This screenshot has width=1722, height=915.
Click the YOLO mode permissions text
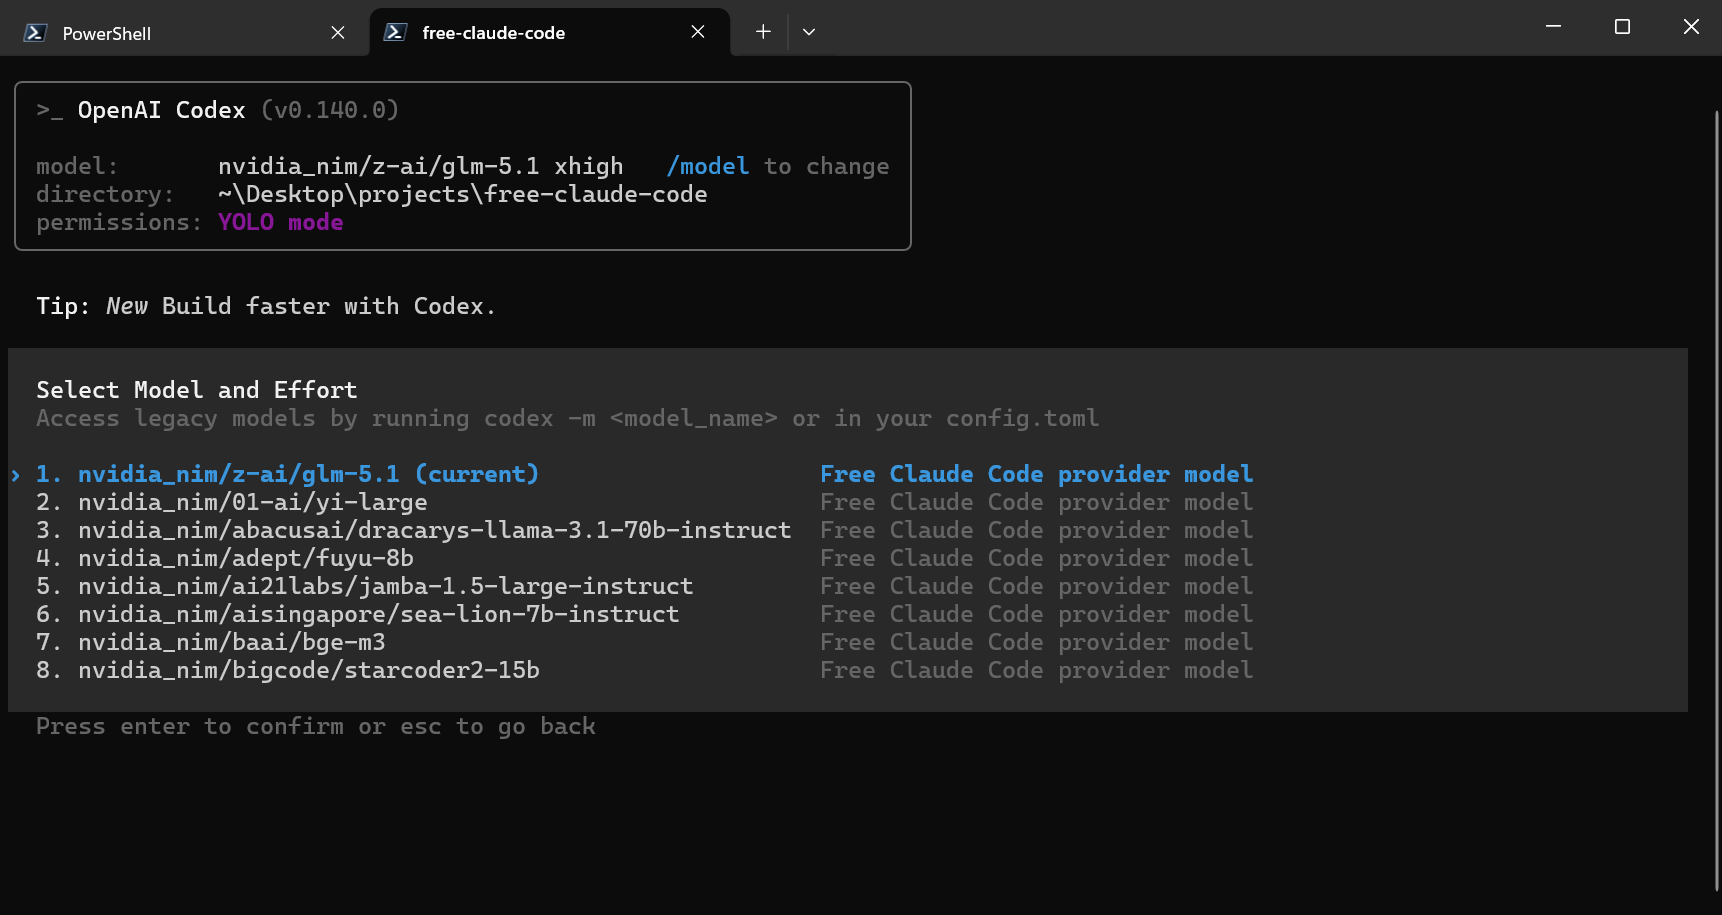click(281, 222)
